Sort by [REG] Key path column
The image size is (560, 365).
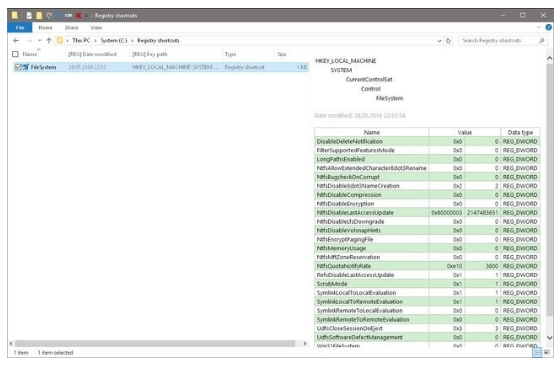(x=150, y=54)
